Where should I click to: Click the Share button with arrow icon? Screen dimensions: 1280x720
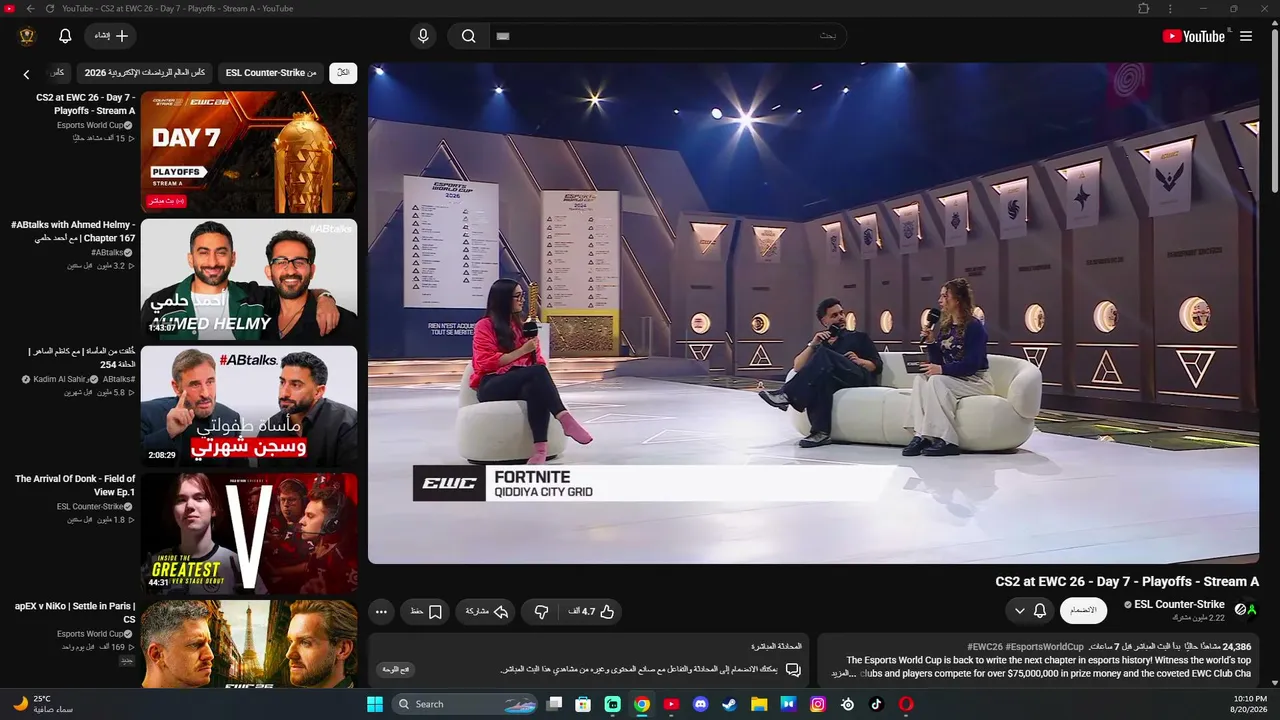click(x=487, y=611)
